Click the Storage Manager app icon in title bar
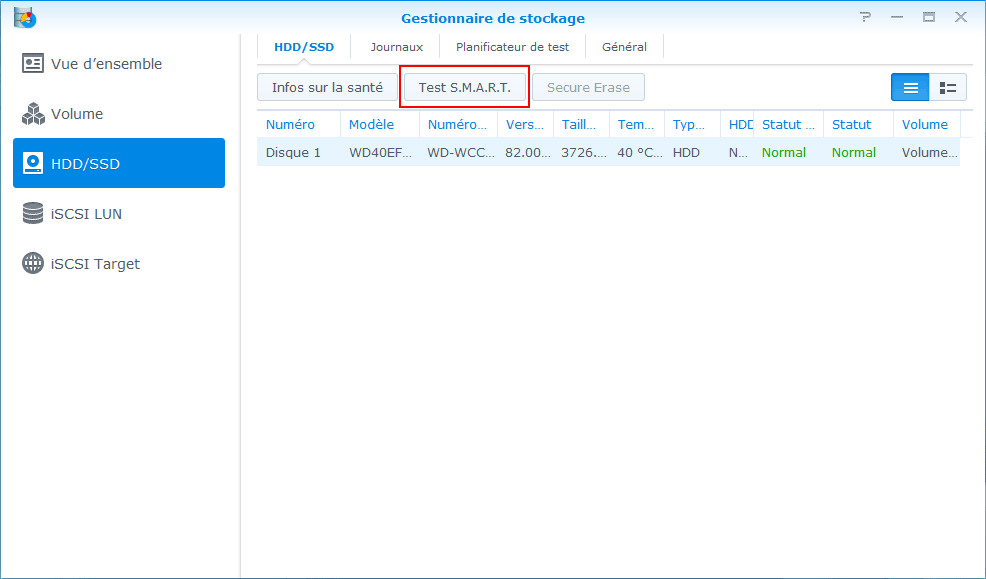Image resolution: width=986 pixels, height=579 pixels. pyautogui.click(x=25, y=17)
